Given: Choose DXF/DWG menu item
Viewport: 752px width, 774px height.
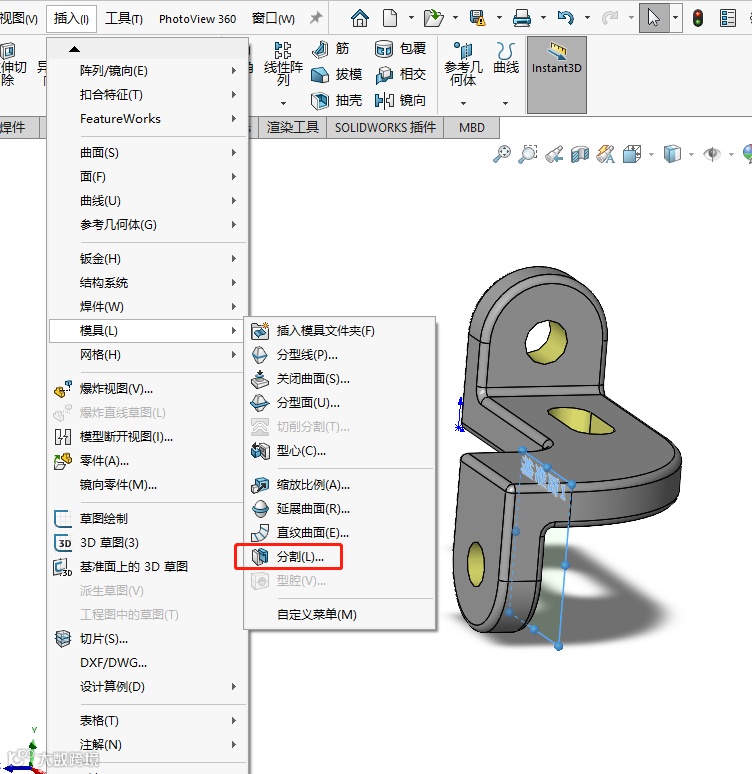Looking at the screenshot, I should 147,662.
